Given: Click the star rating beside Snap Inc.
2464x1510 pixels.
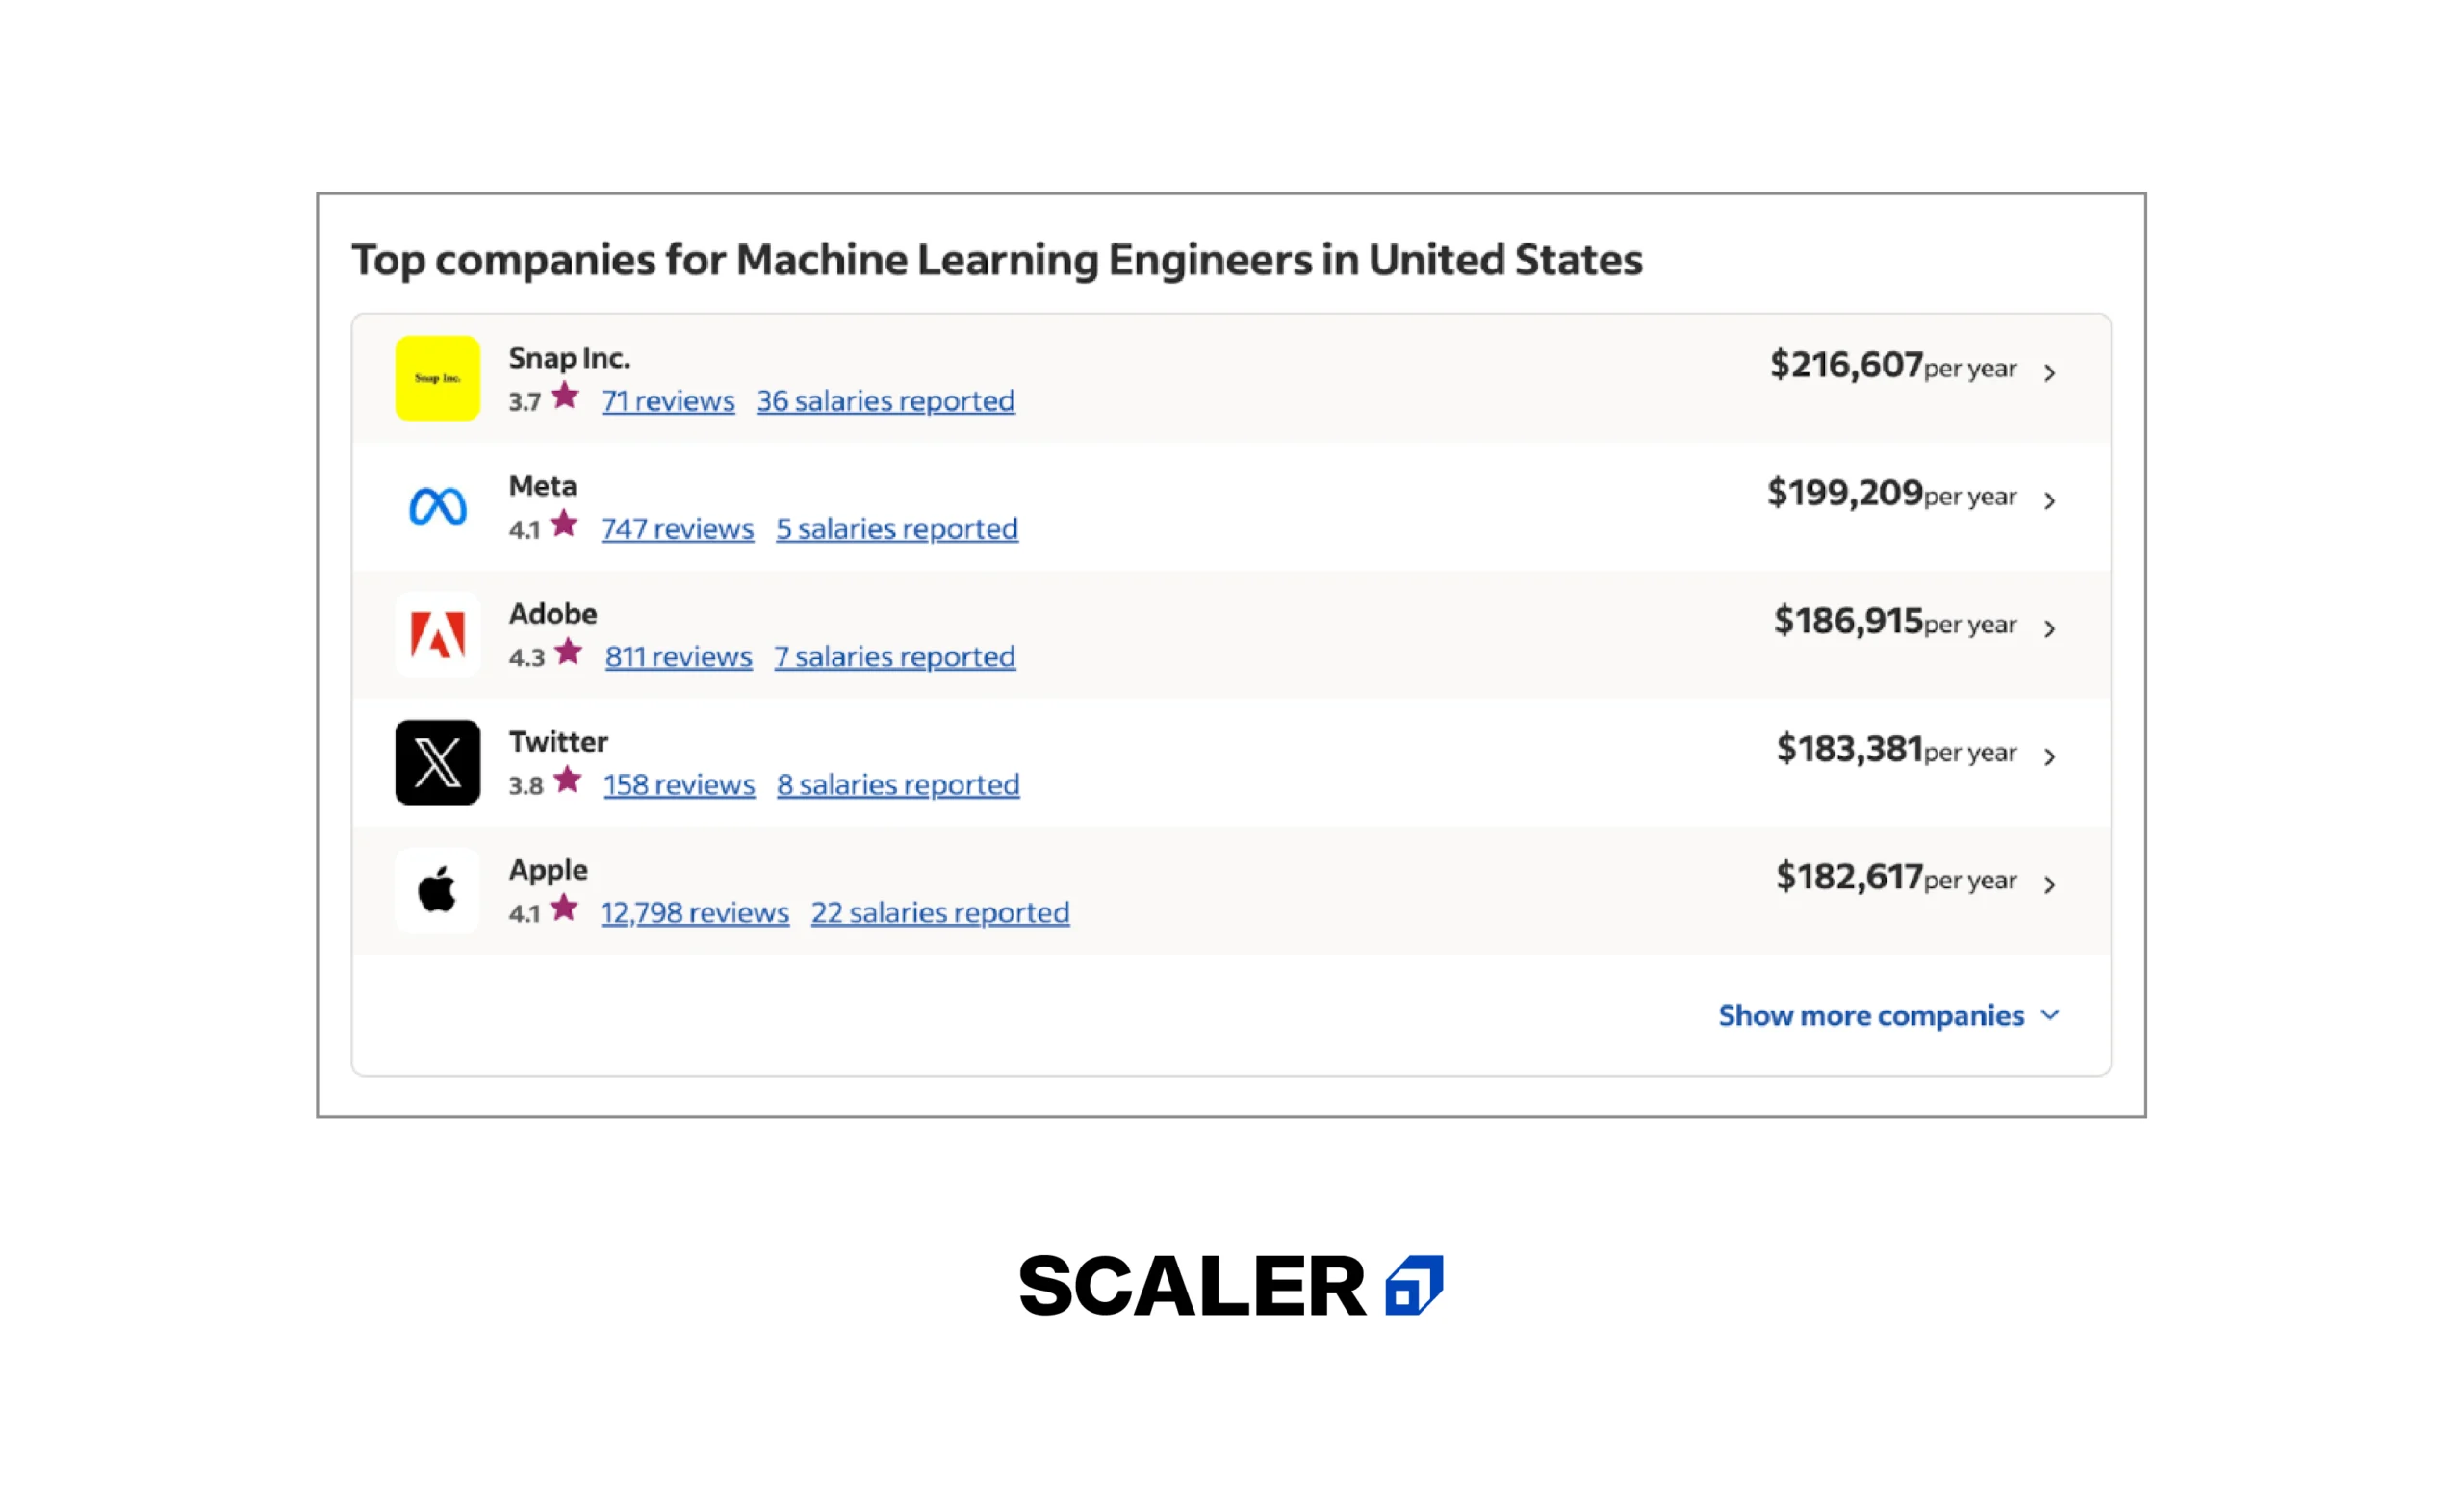Looking at the screenshot, I should [565, 396].
